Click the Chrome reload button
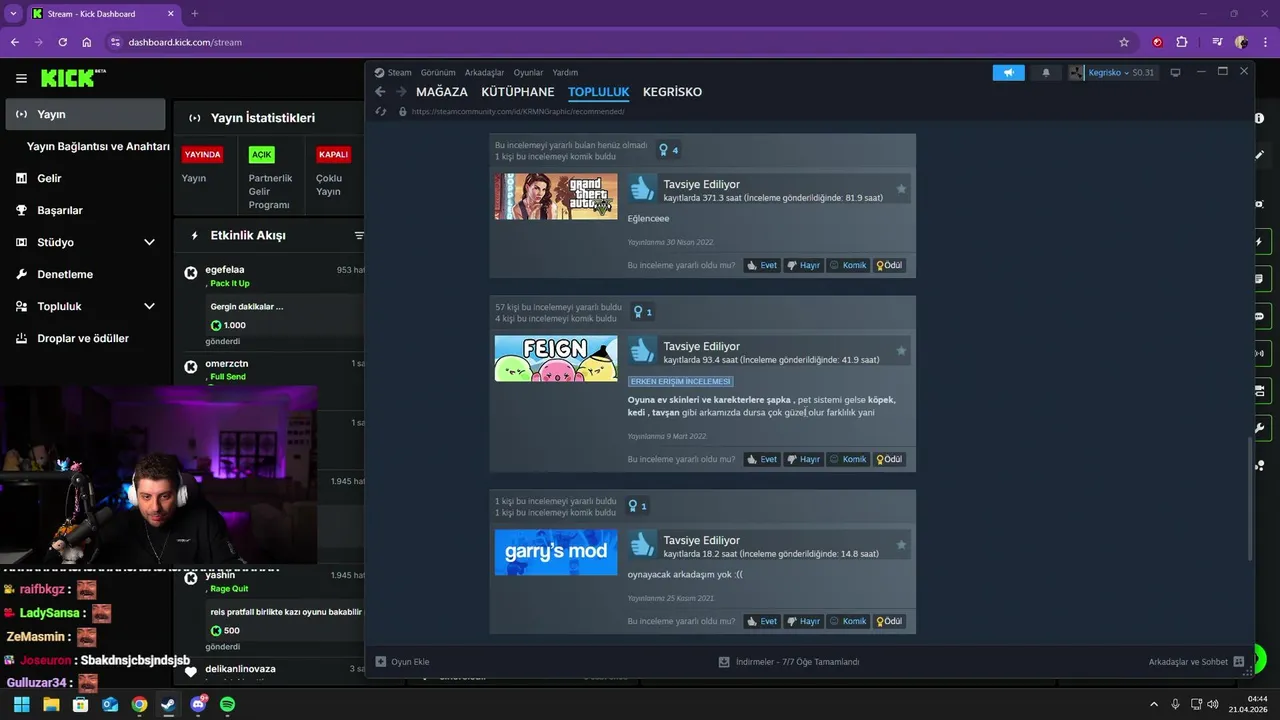The image size is (1280, 720). click(x=63, y=42)
